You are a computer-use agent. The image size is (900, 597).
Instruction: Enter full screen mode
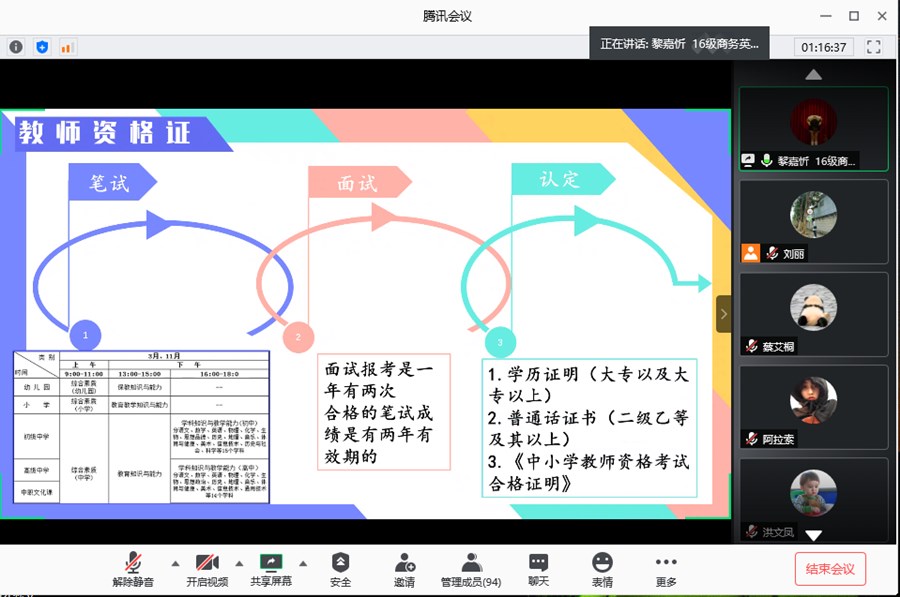(873, 47)
